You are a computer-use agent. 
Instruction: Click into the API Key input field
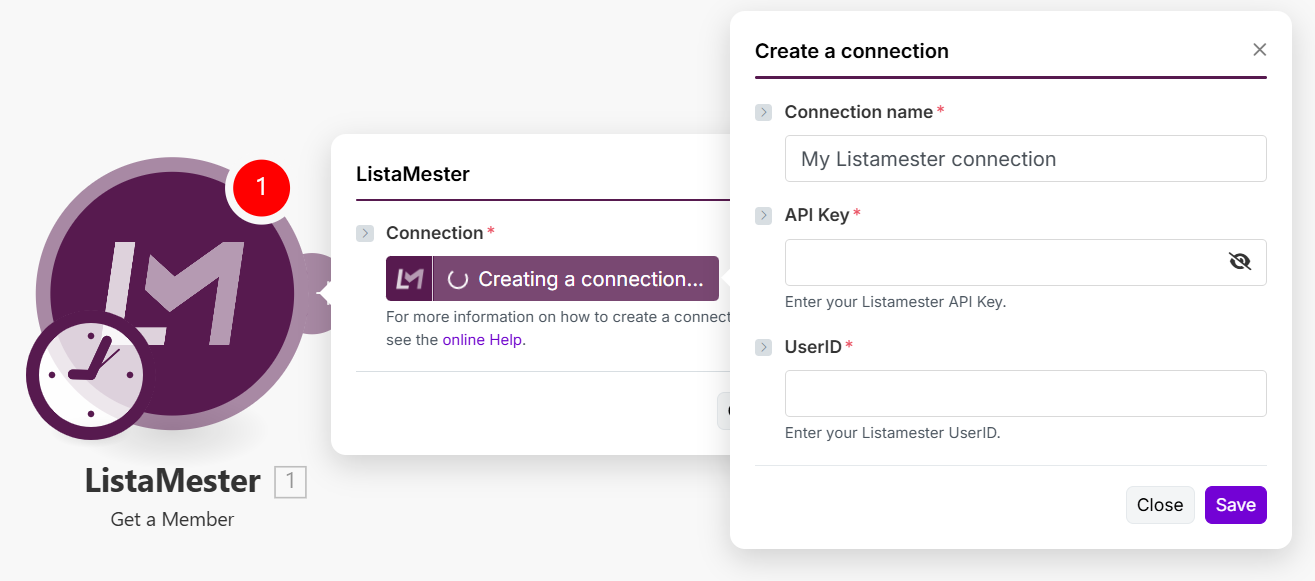point(1000,262)
